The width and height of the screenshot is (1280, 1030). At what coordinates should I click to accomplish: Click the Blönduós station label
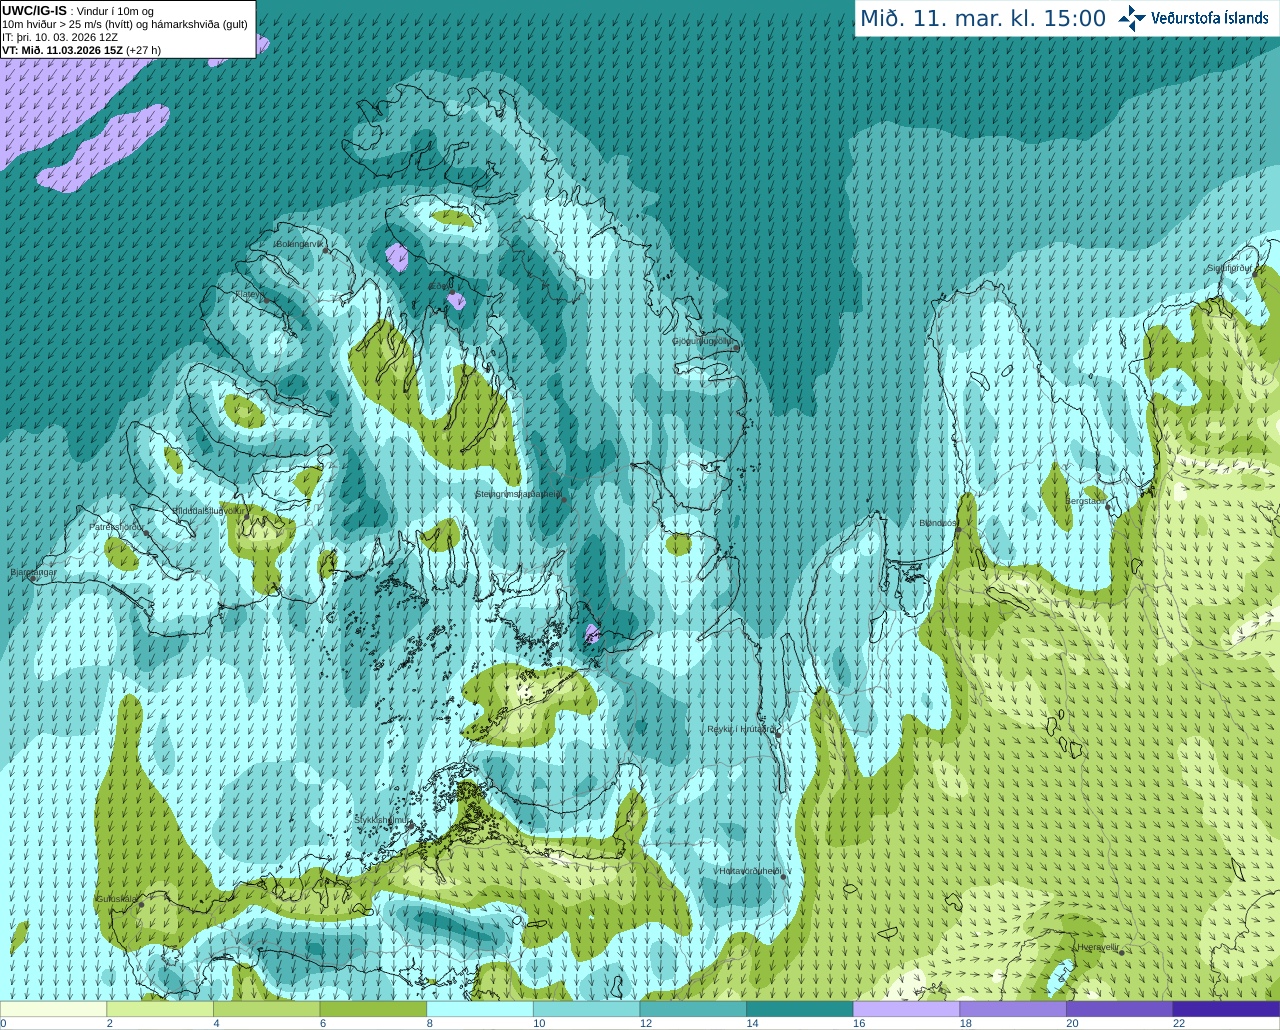pos(939,523)
